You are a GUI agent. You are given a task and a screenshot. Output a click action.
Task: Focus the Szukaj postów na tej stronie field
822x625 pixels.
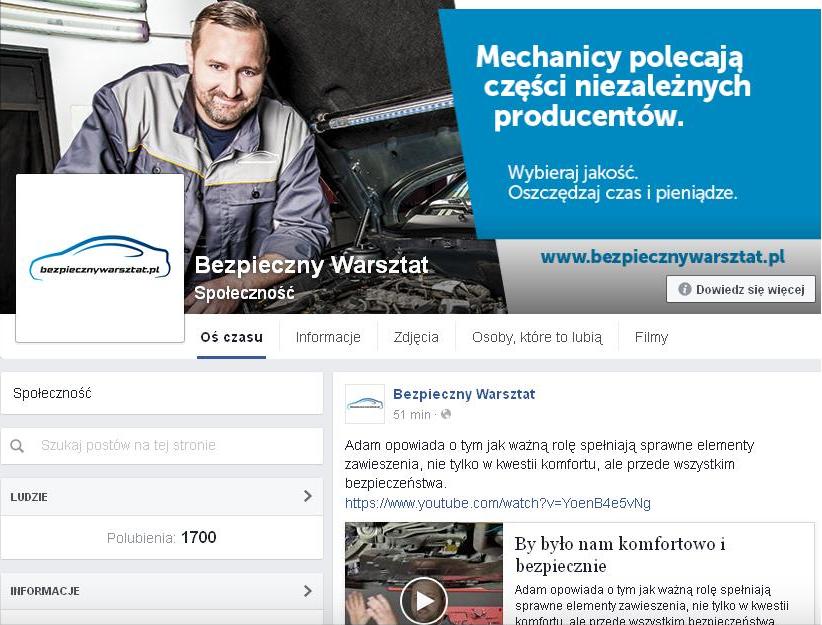pos(162,446)
